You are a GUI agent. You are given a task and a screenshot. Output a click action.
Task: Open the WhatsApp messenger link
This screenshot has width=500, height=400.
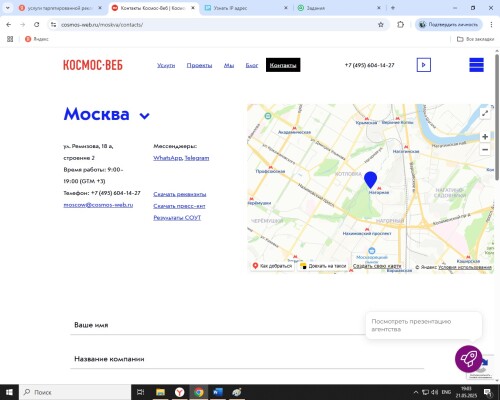point(168,158)
